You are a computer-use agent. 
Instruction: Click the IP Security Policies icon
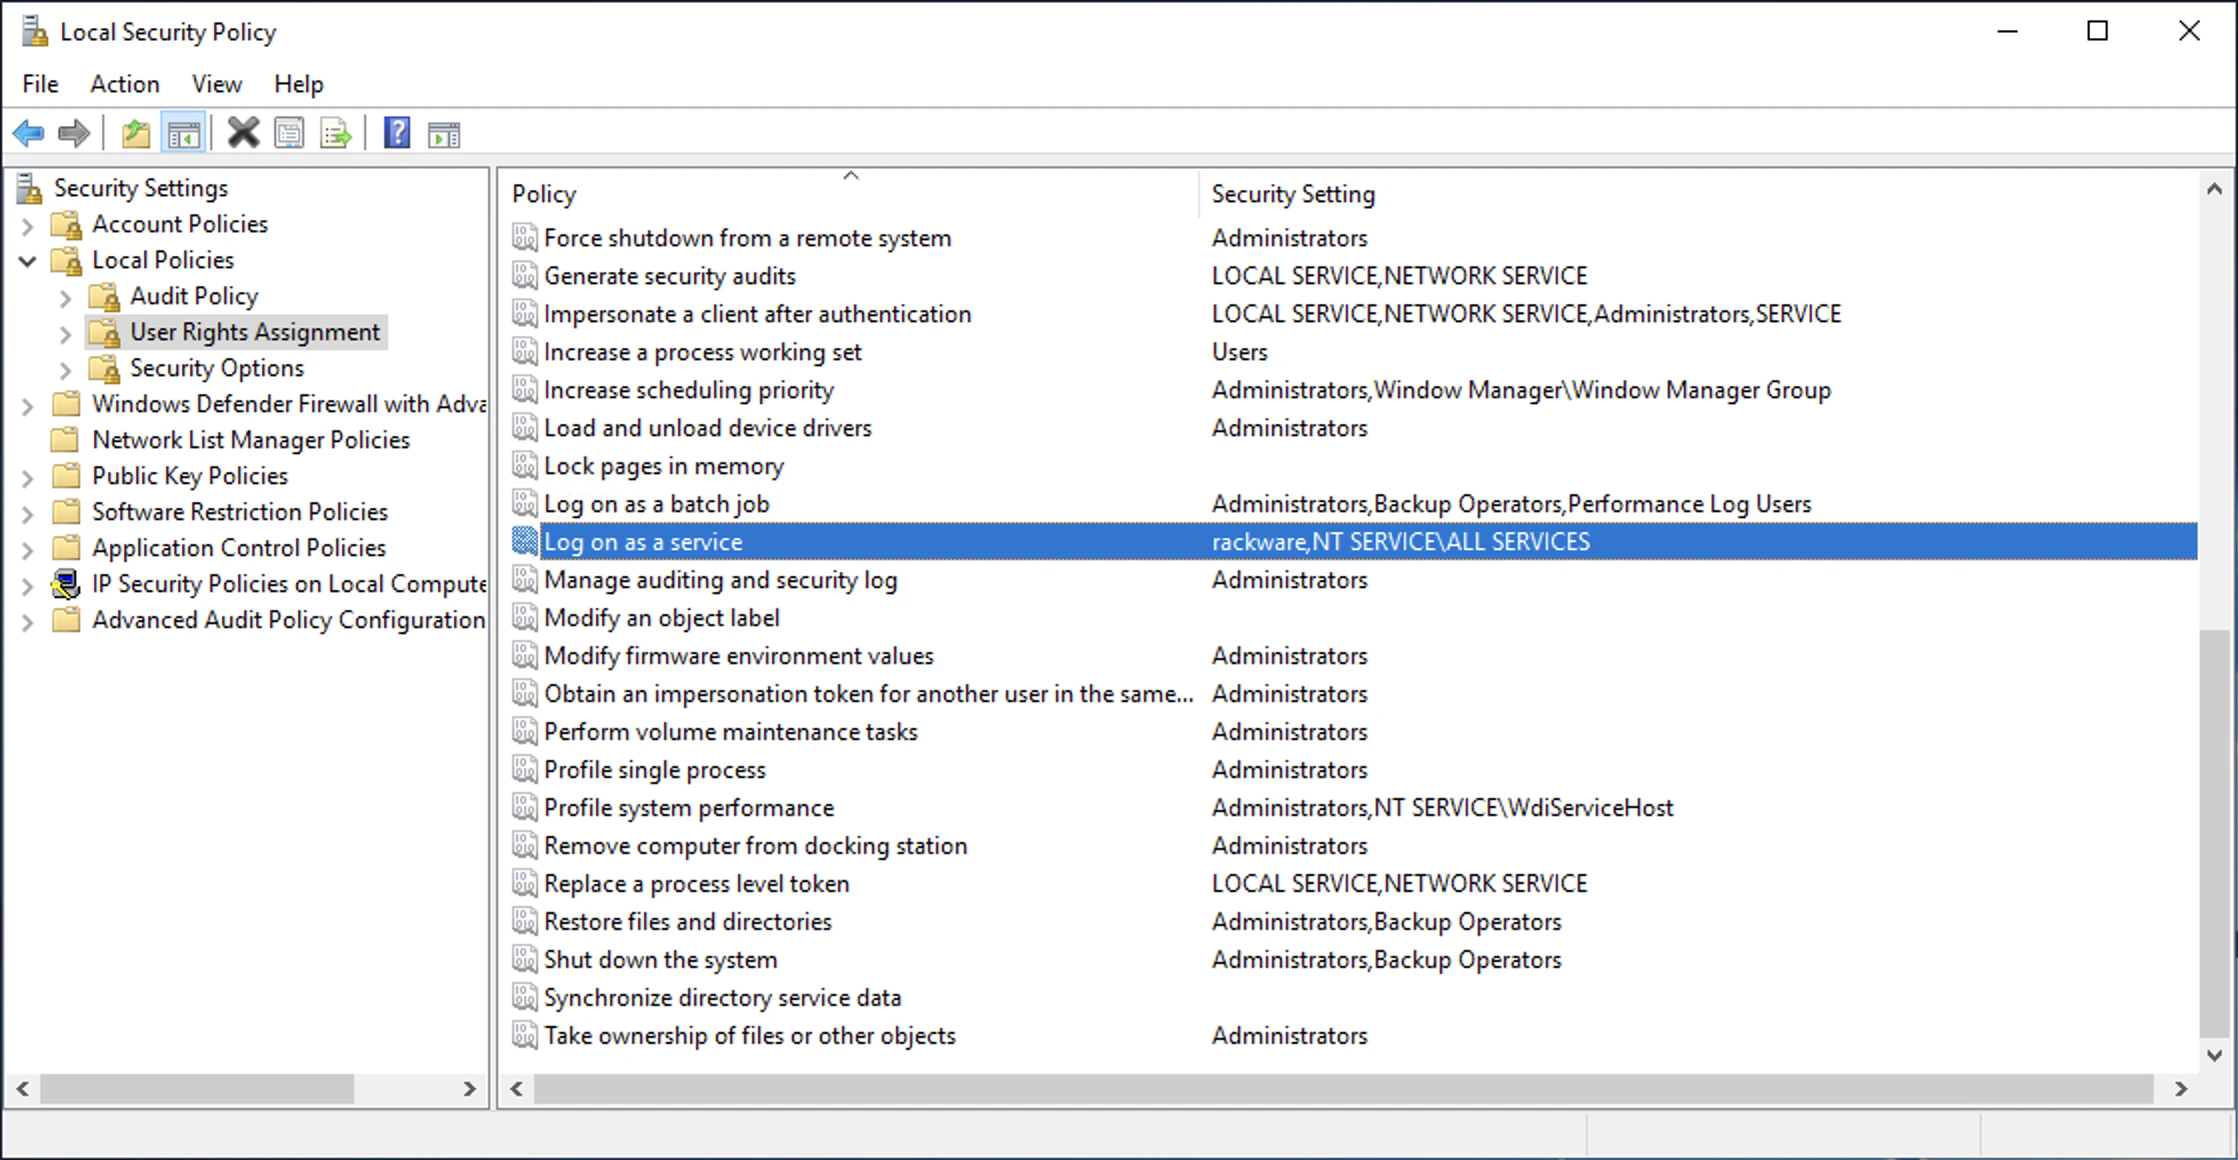66,584
